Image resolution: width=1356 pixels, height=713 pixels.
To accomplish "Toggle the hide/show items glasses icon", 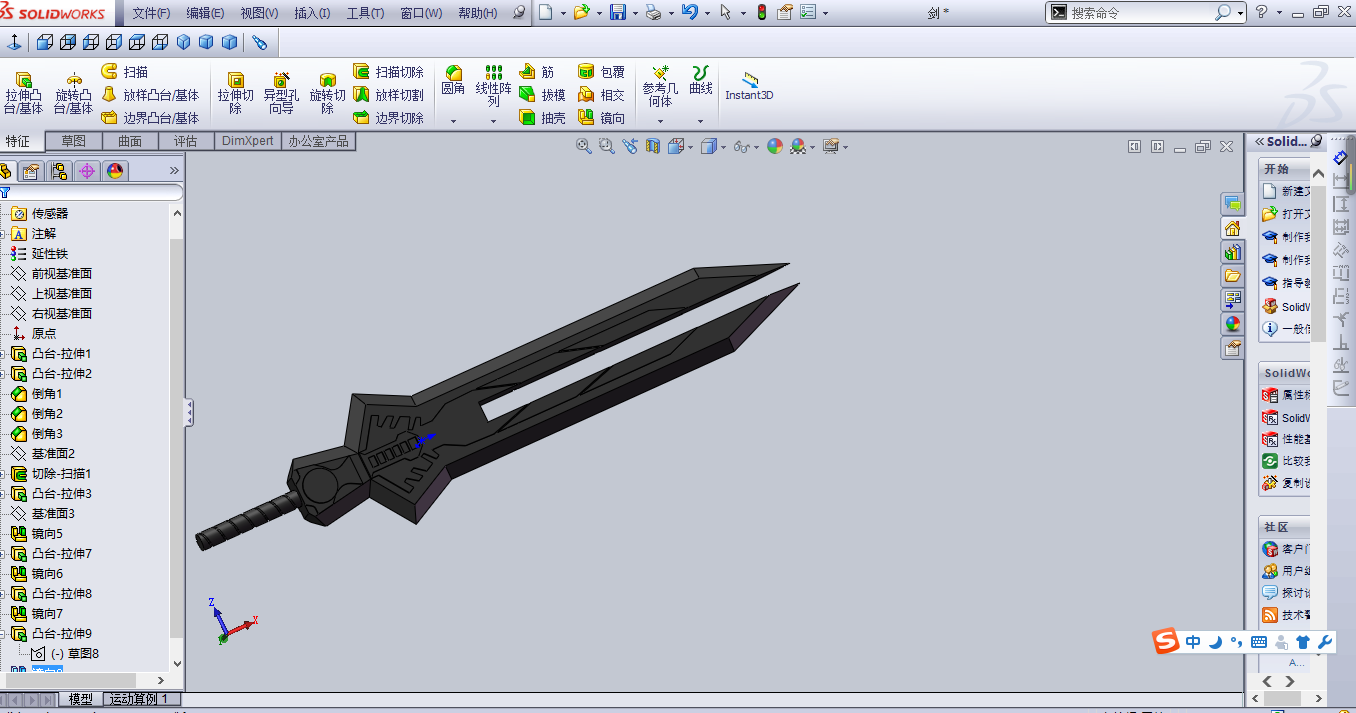I will (x=741, y=146).
